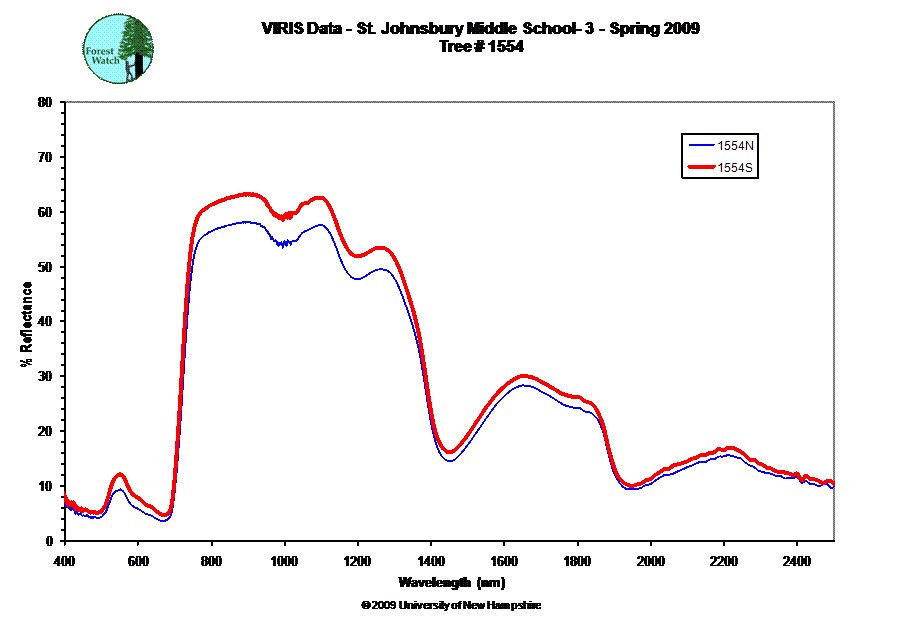The height and width of the screenshot is (621, 907).
Task: Click the red curve's last small hump peak
Action: [x=730, y=448]
